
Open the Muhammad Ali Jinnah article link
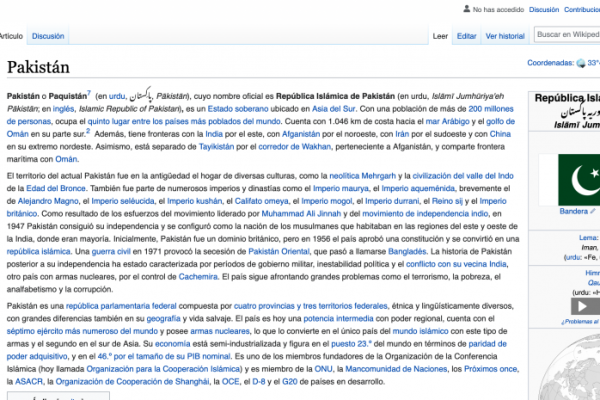(301, 214)
